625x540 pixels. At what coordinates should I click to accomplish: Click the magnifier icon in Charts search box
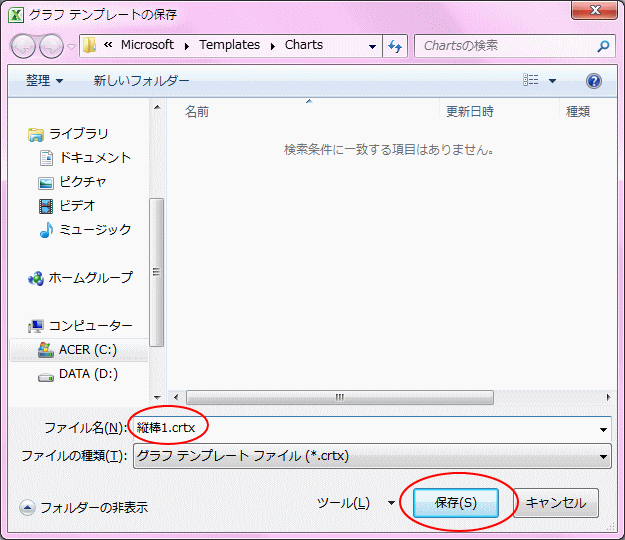pos(603,46)
